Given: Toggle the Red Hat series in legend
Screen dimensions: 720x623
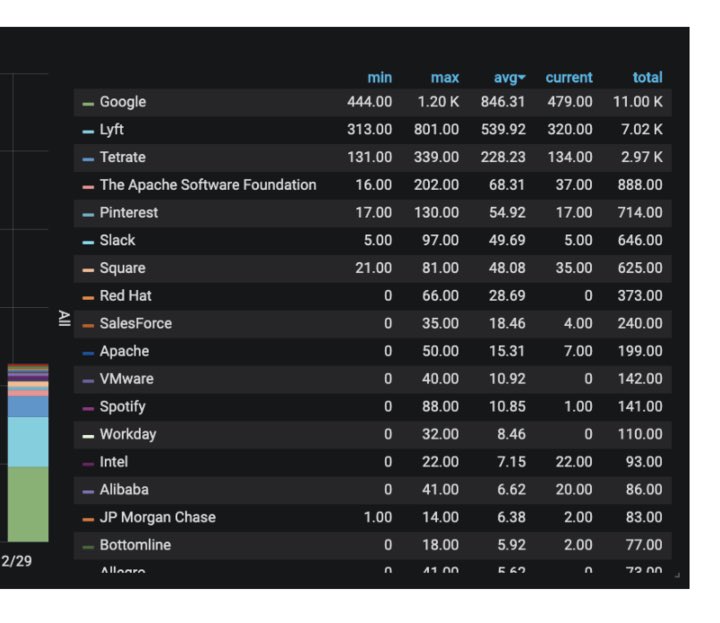Looking at the screenshot, I should click(125, 296).
